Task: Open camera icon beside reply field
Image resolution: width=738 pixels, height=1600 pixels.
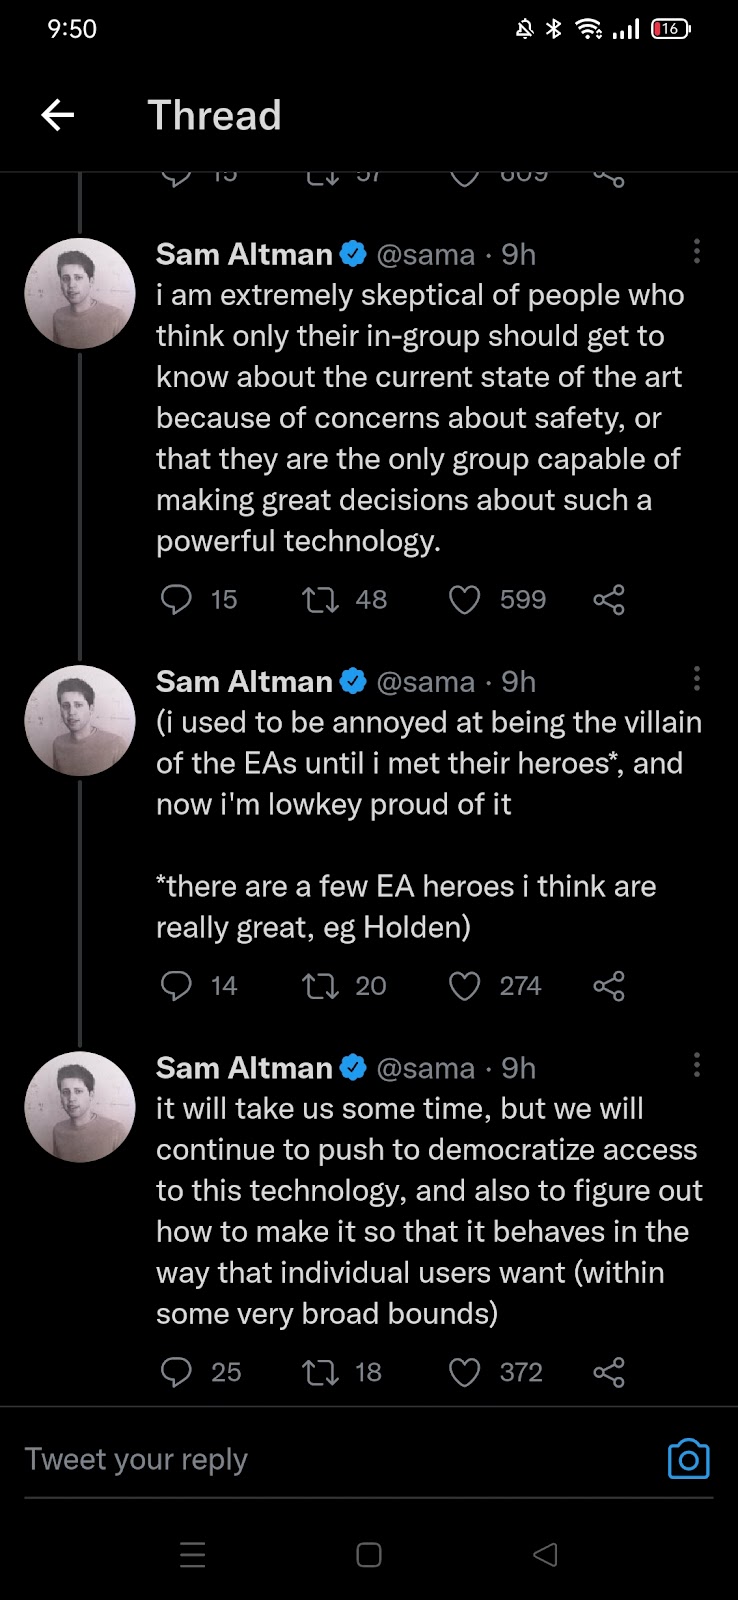Action: pos(688,1460)
